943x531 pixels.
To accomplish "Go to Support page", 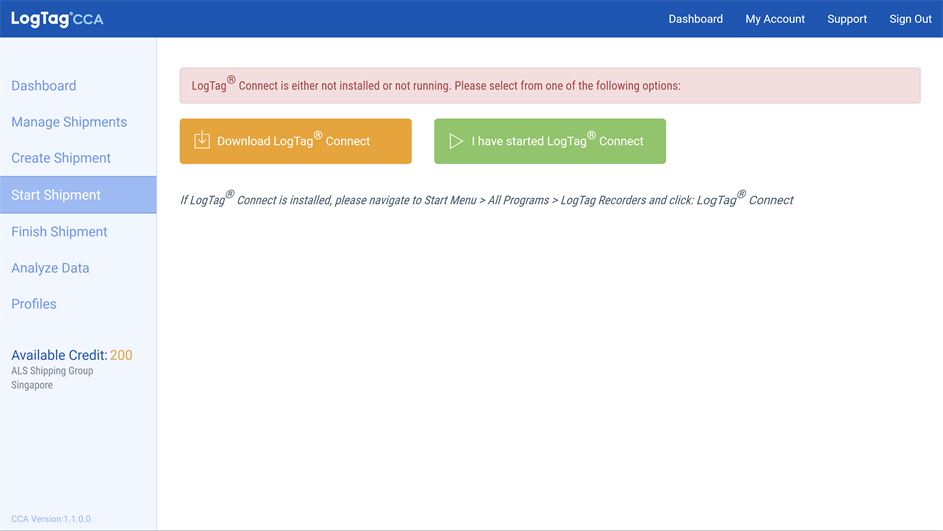I will (847, 19).
